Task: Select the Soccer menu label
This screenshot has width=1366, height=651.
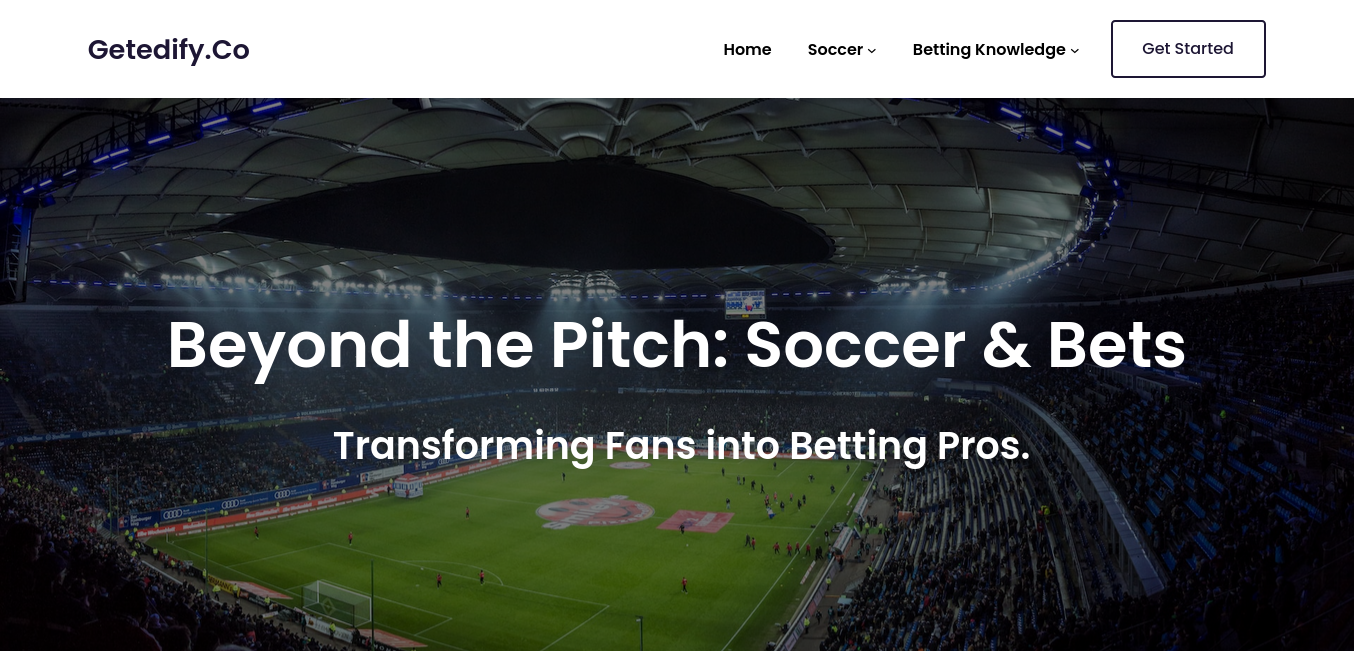Action: pos(835,49)
